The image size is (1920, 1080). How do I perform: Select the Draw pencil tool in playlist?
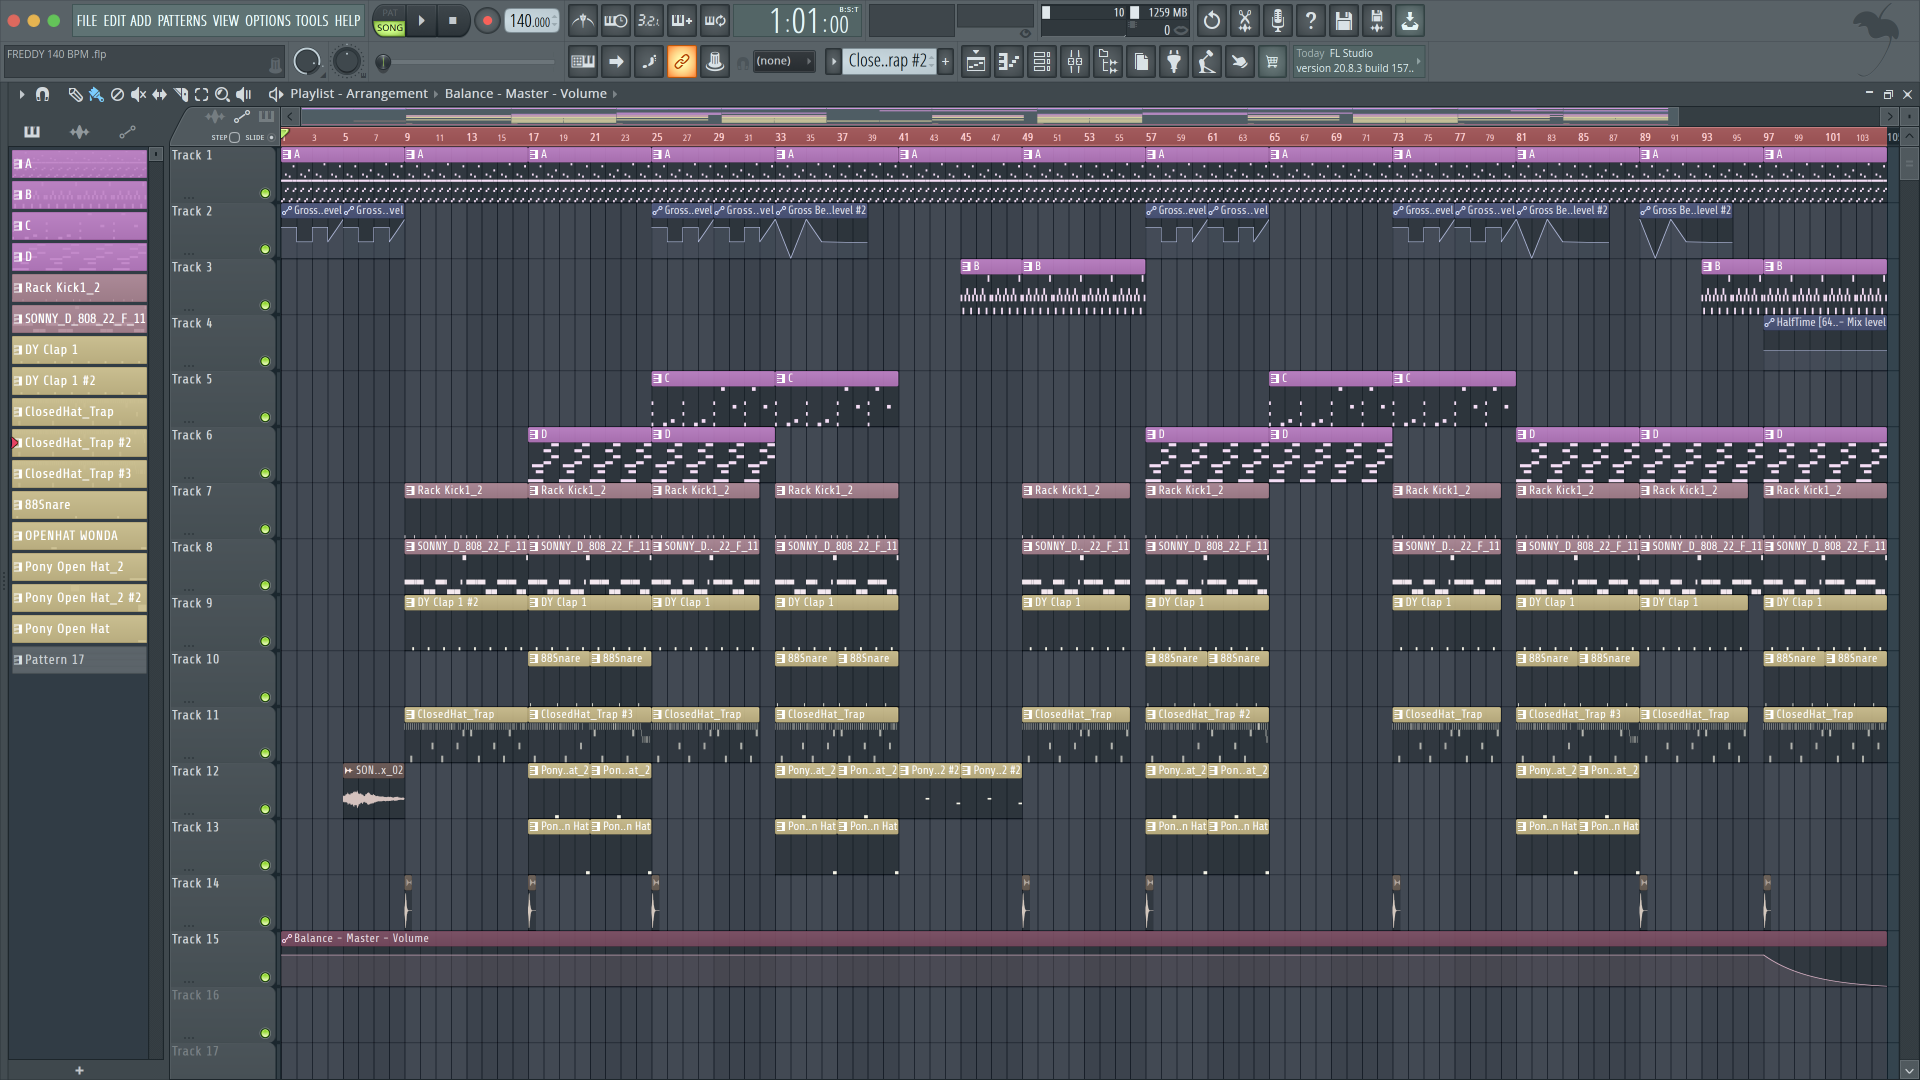75,94
